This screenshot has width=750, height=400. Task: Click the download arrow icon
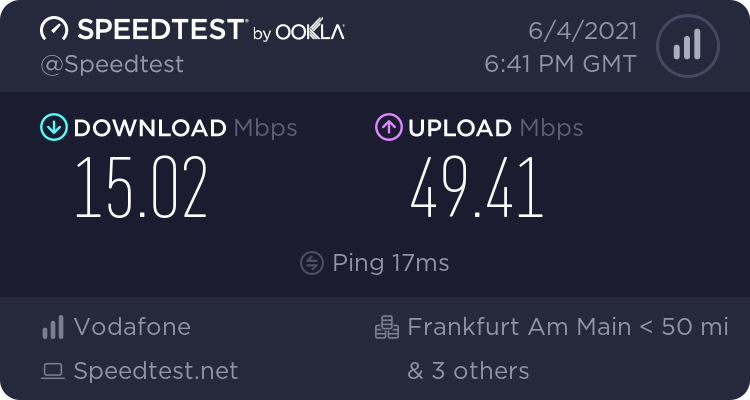coord(53,128)
